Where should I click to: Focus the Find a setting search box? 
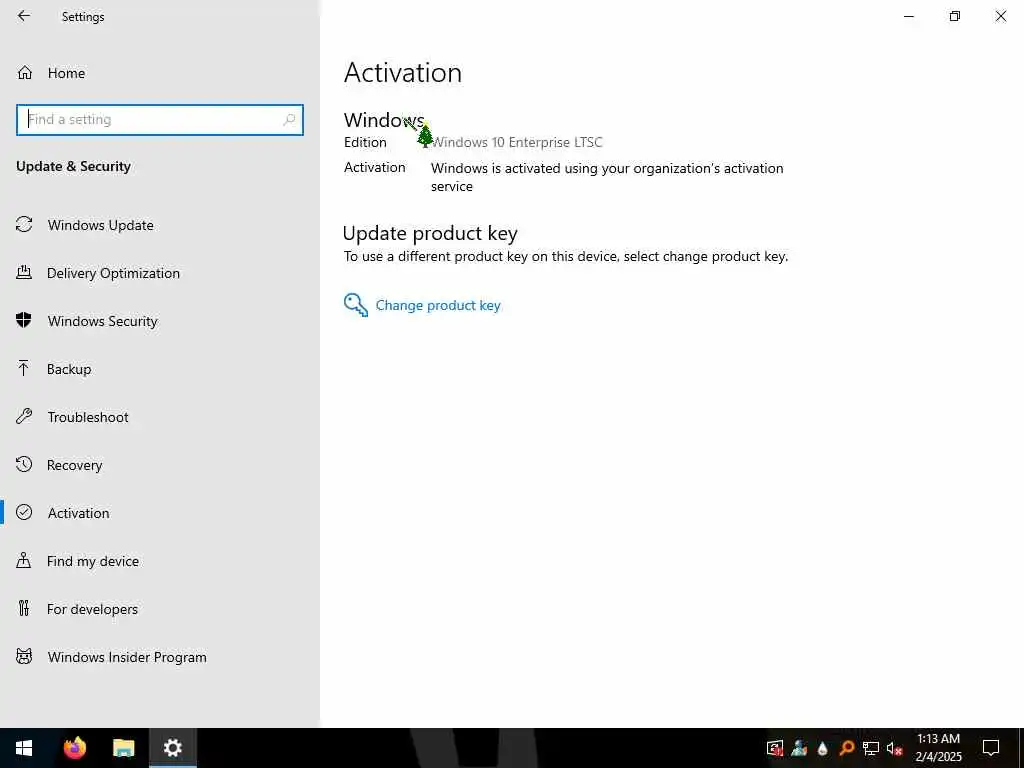[160, 120]
